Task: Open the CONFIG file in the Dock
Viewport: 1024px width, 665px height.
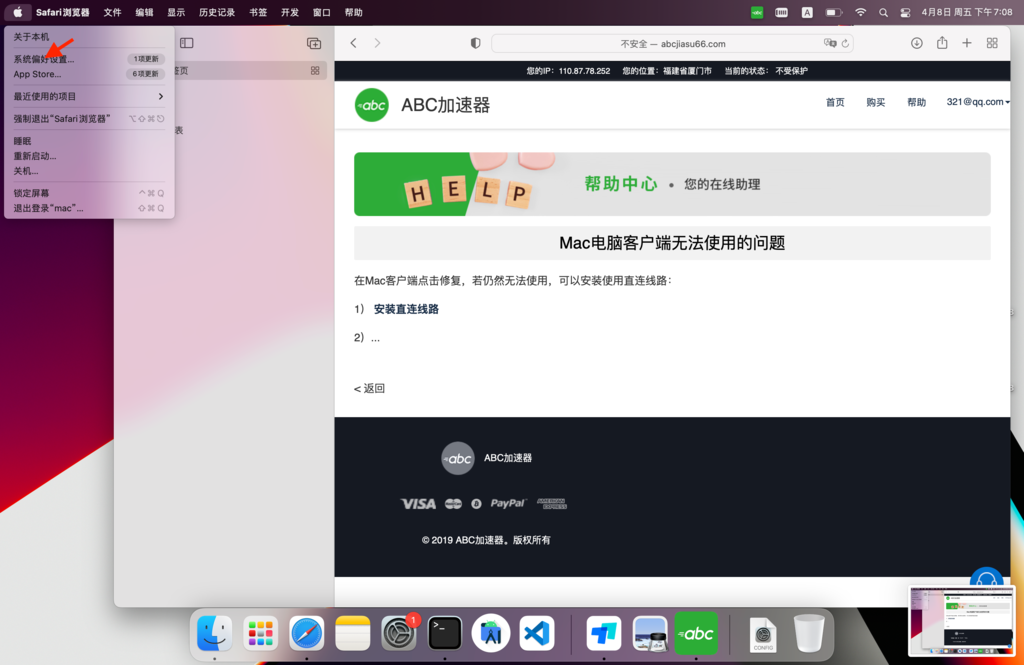Action: pyautogui.click(x=763, y=634)
